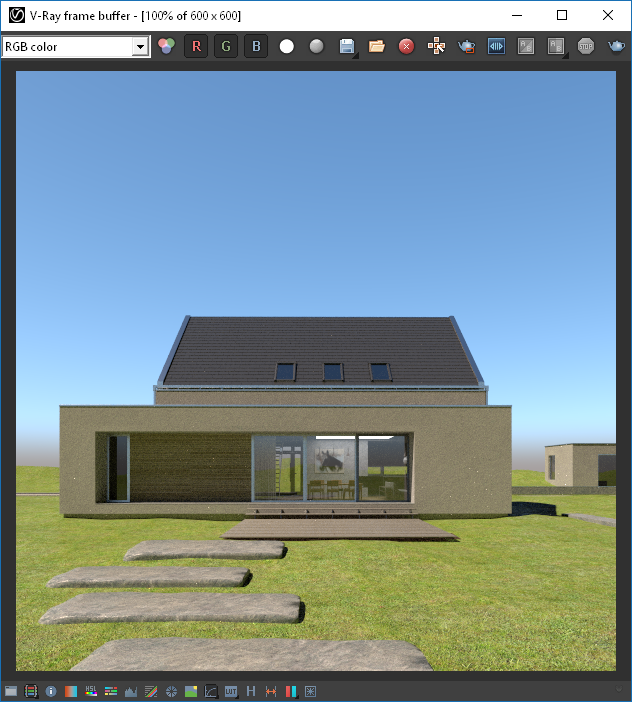Image resolution: width=632 pixels, height=702 pixels.
Task: Toggle curve correction (diagonal stripes)
Action: 151,691
